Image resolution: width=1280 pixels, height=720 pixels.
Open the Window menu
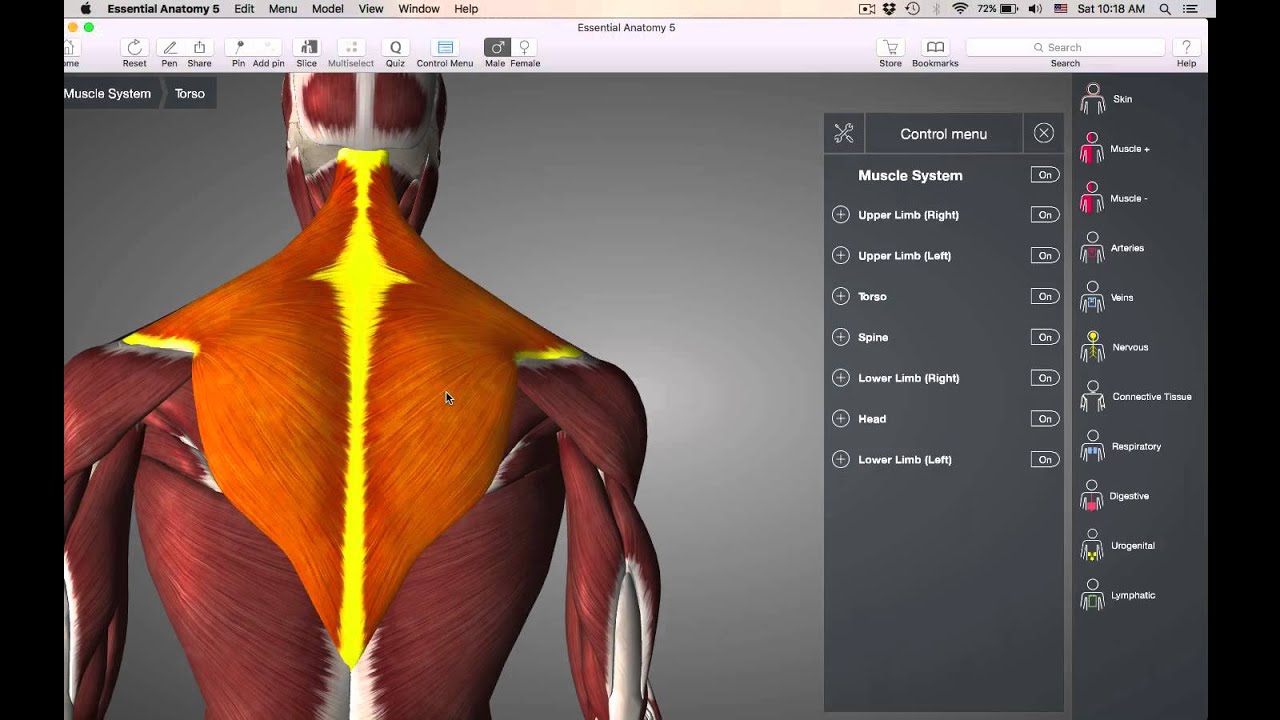(x=419, y=9)
